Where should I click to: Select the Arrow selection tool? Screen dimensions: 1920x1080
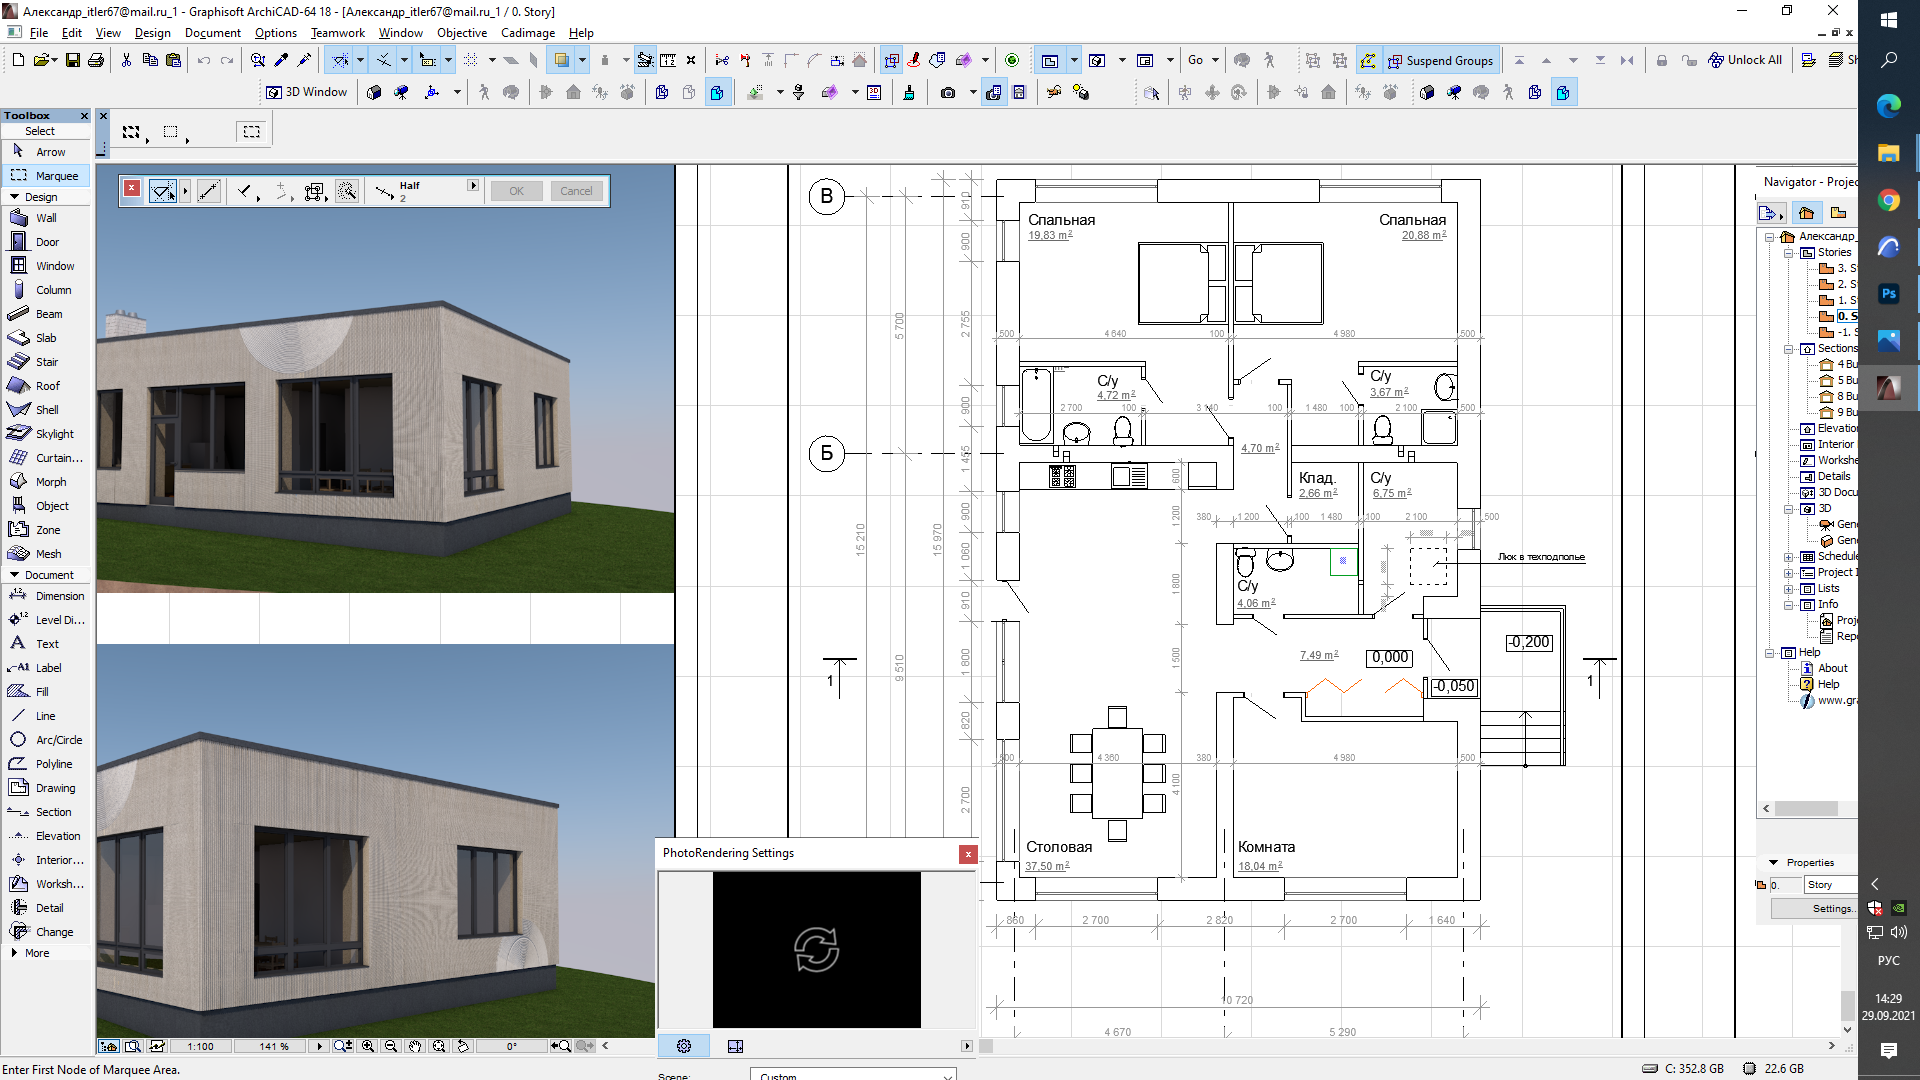[x=46, y=152]
